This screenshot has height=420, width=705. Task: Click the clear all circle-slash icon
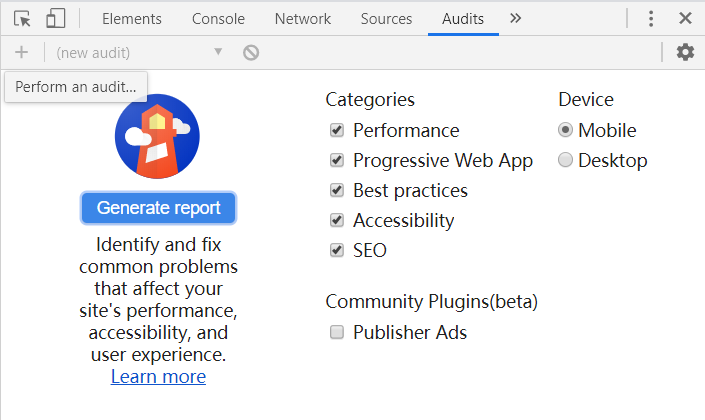click(x=251, y=53)
